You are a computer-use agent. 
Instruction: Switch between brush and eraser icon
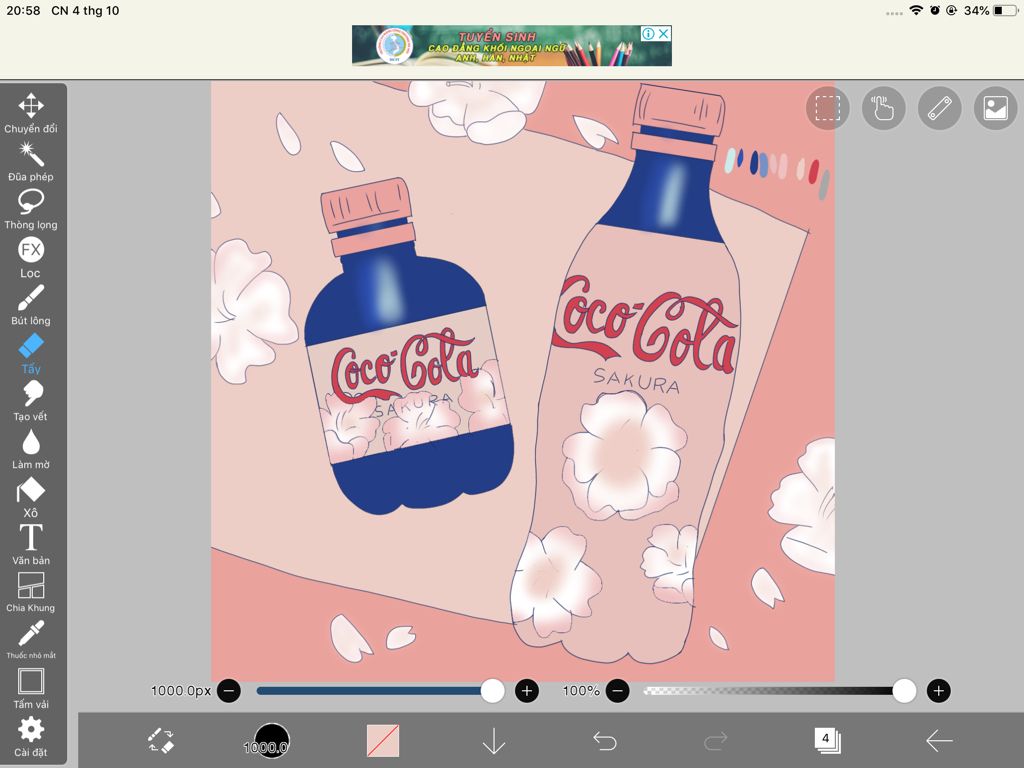coord(161,741)
